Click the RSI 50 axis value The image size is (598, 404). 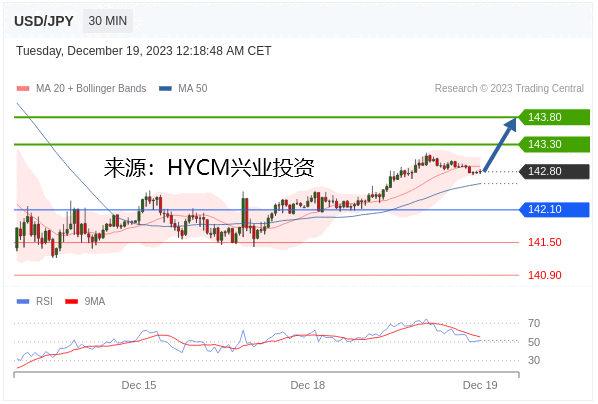(534, 342)
